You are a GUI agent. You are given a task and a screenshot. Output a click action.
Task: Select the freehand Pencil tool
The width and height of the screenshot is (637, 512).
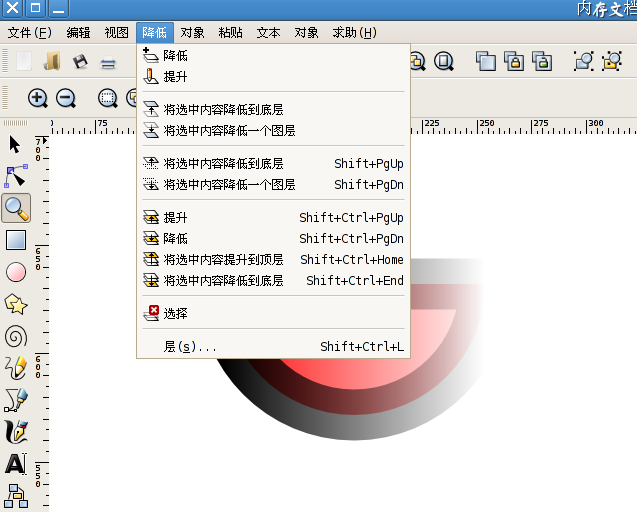coord(16,368)
